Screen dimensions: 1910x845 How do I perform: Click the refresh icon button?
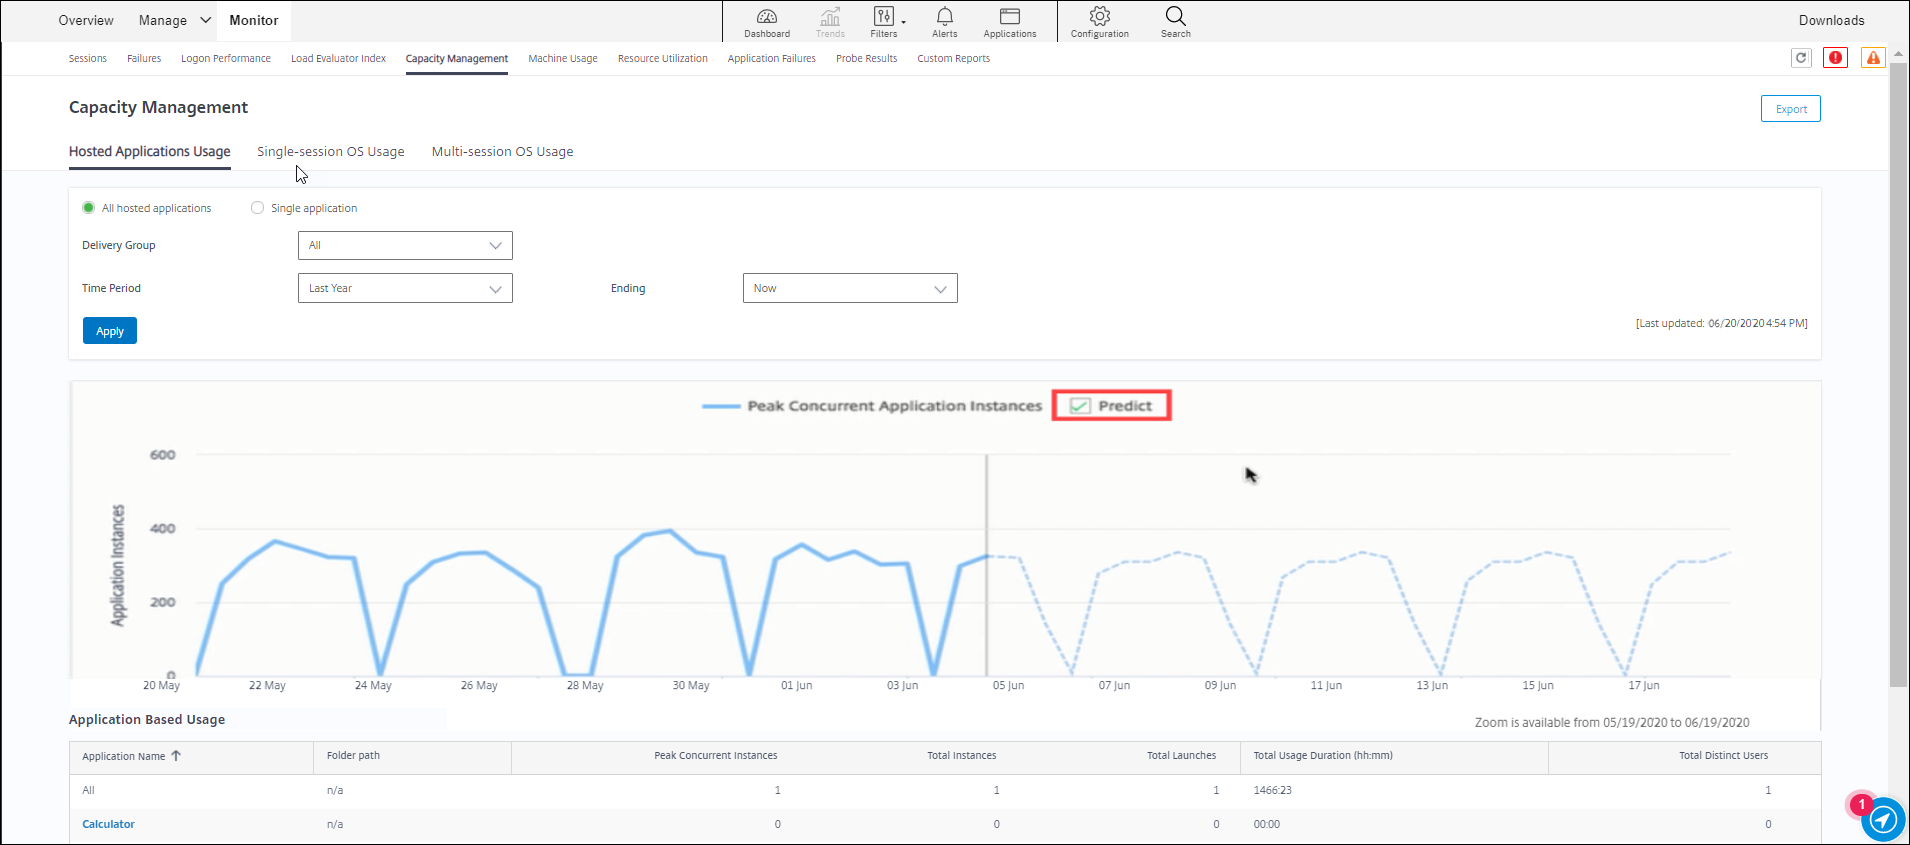(1801, 58)
